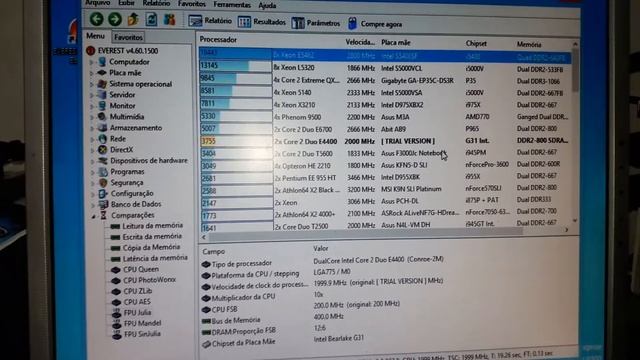Click the Sistema operacional icon in tree
Viewport: 640px width, 360px height.
[102, 84]
